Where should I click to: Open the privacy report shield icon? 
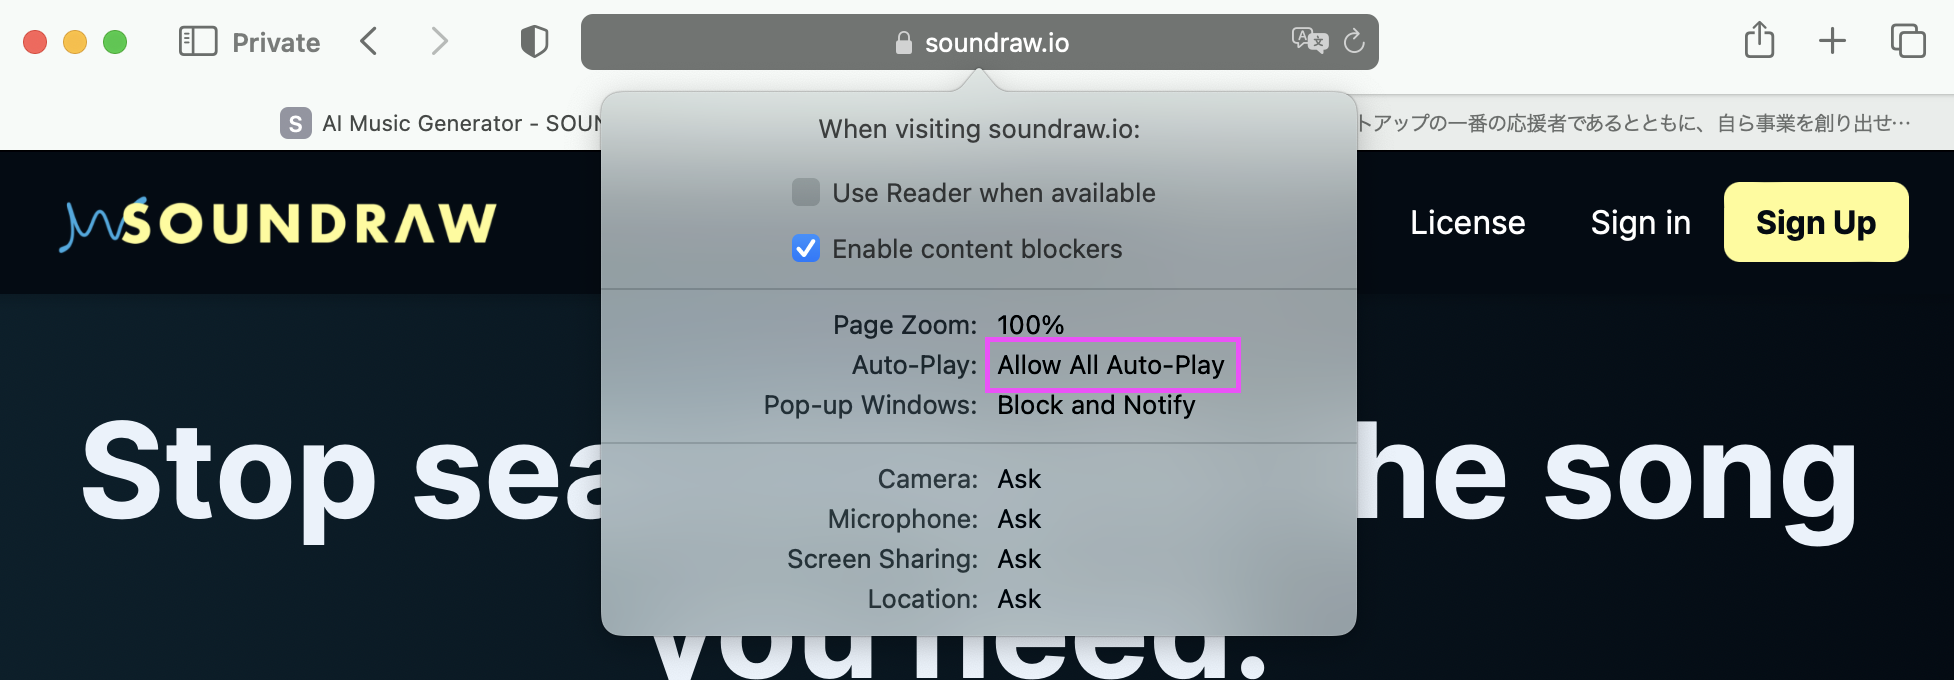[x=535, y=42]
